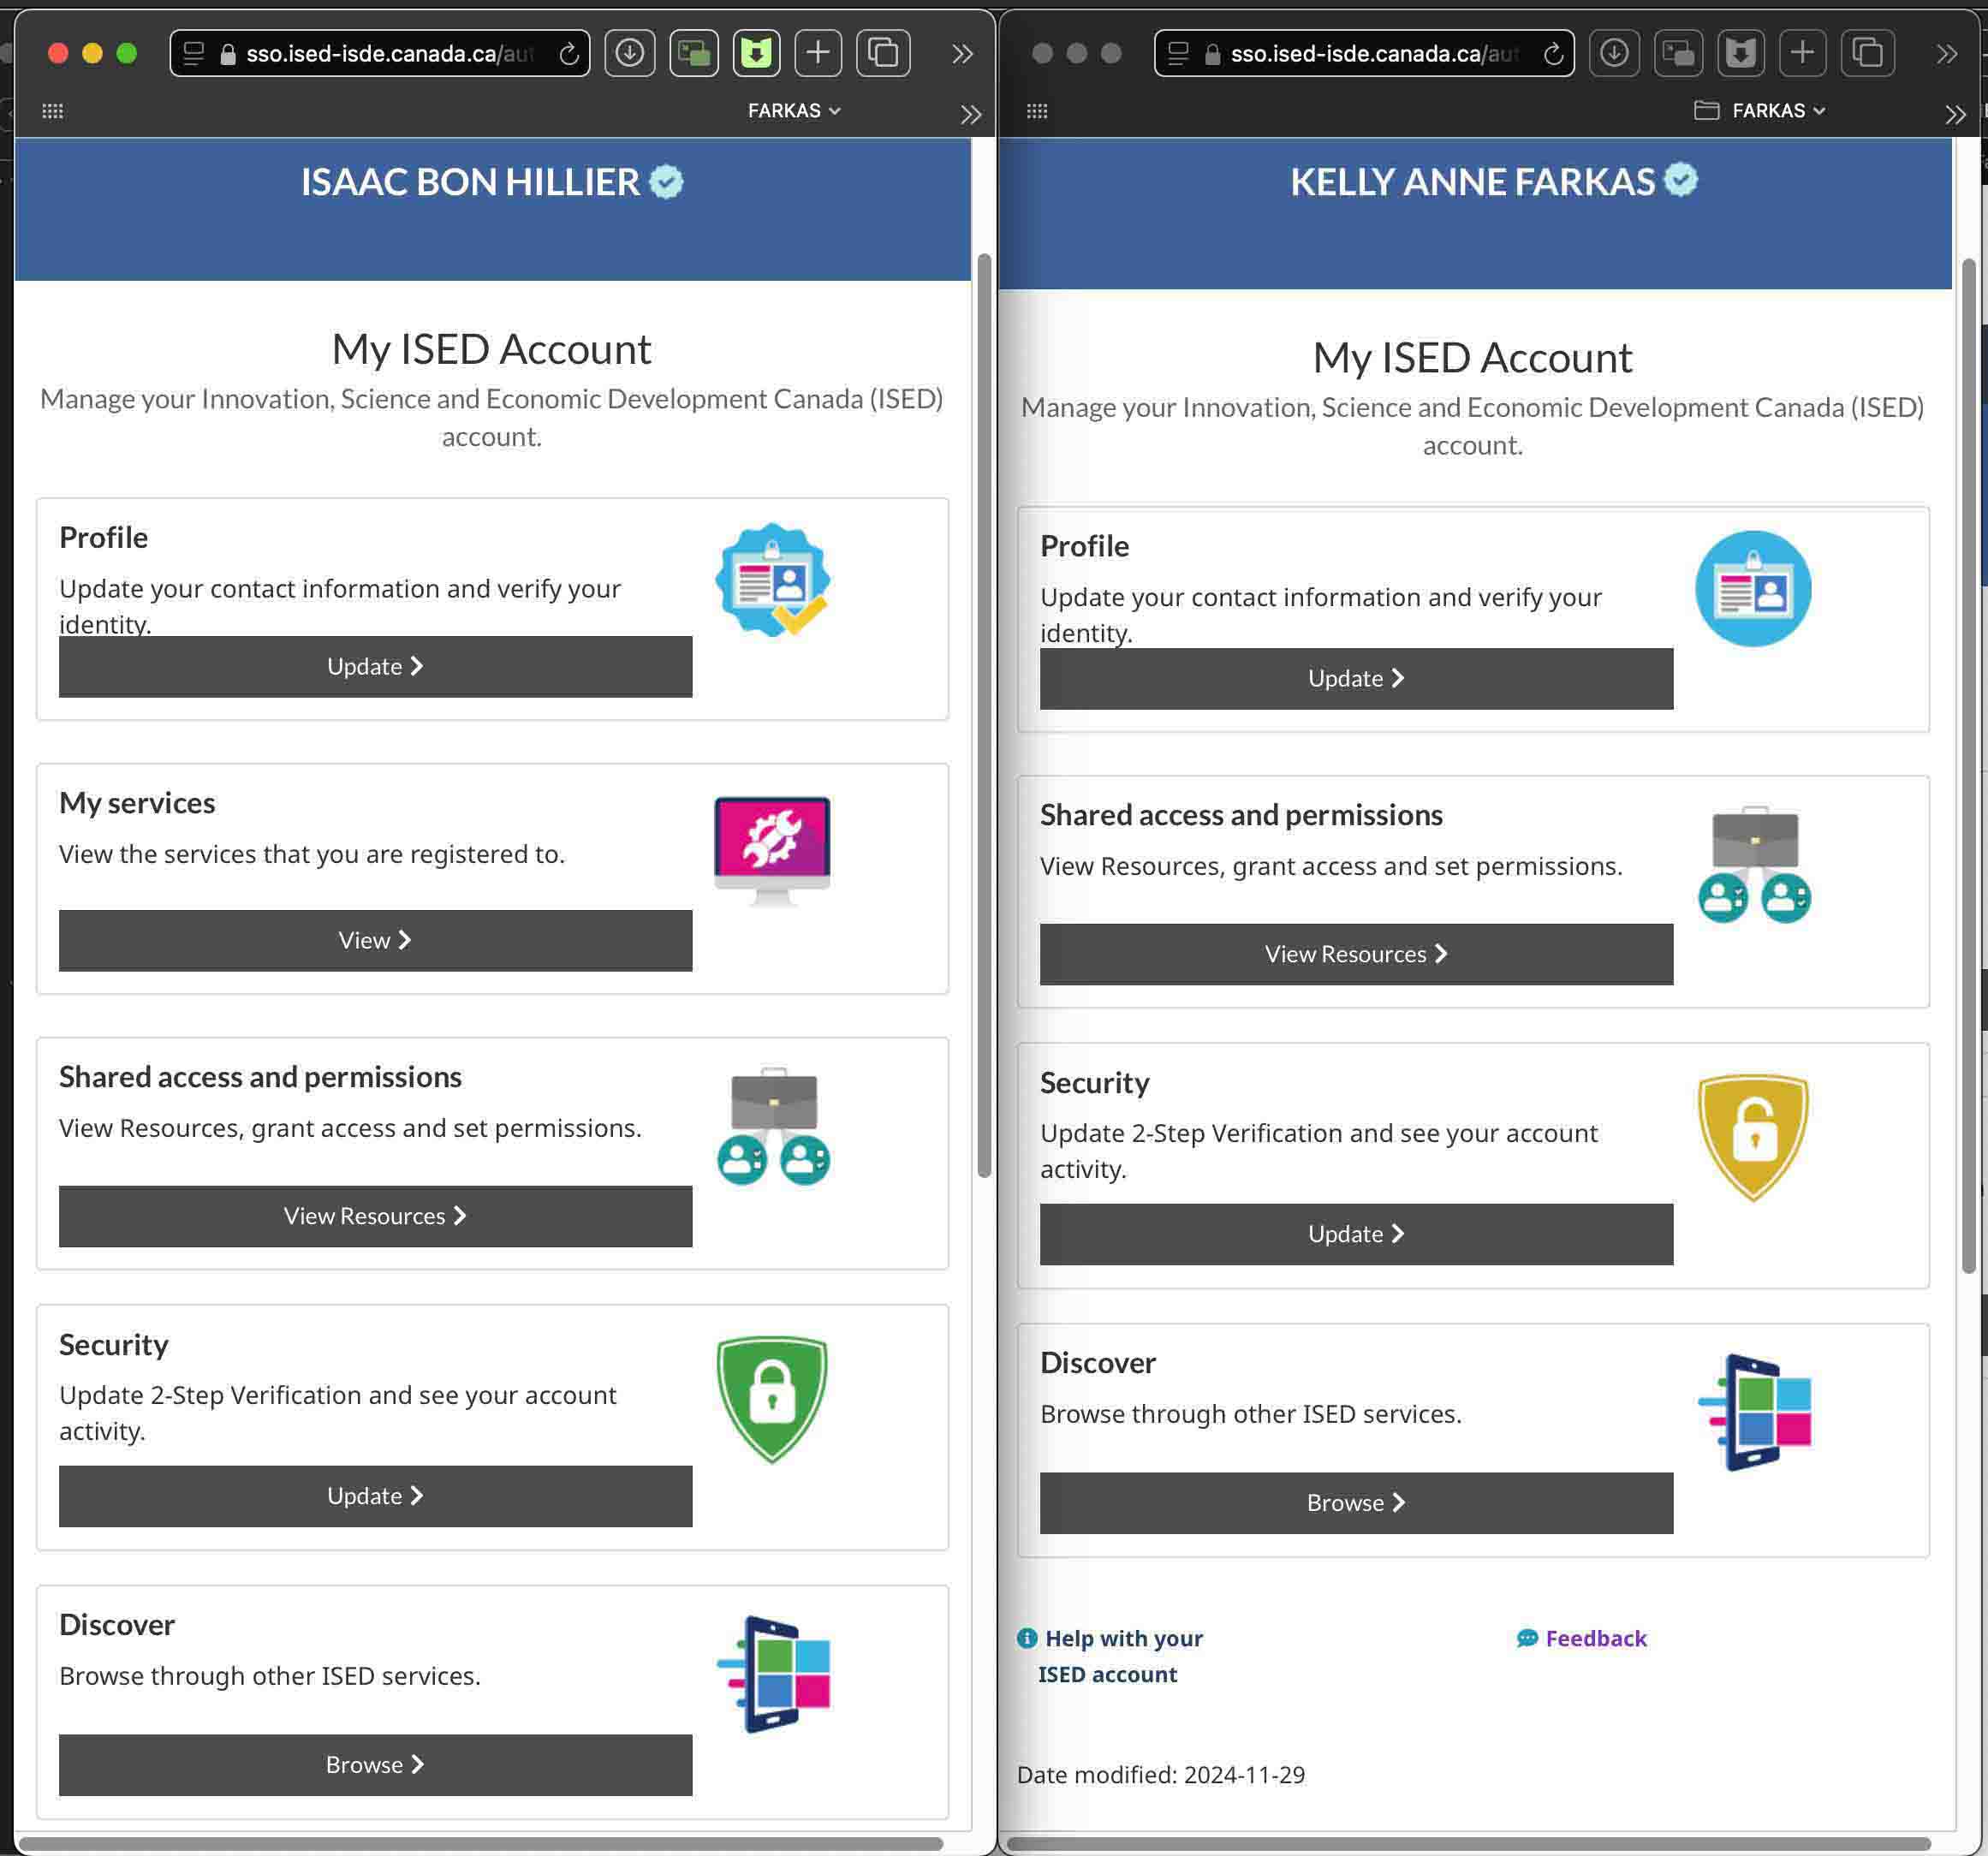
Task: Click My services monitor wrench icon
Action: click(772, 850)
